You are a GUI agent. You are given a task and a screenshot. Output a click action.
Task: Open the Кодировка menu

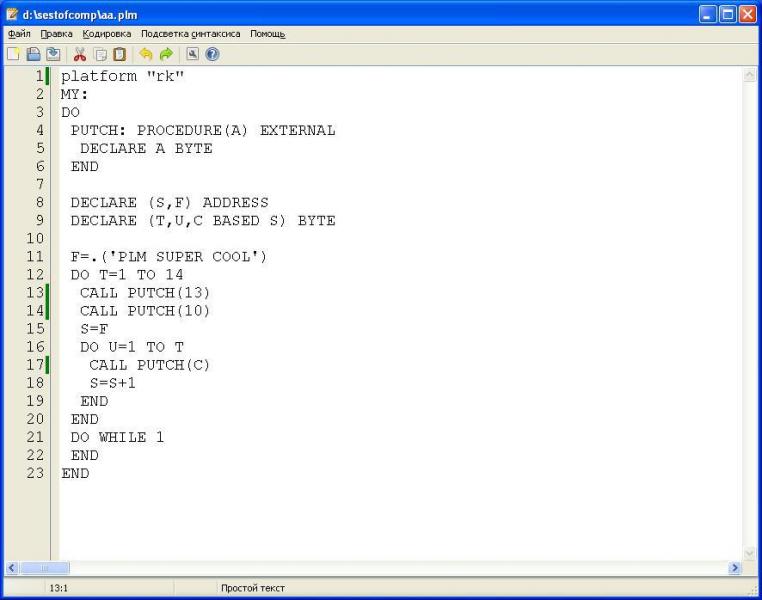pyautogui.click(x=107, y=34)
